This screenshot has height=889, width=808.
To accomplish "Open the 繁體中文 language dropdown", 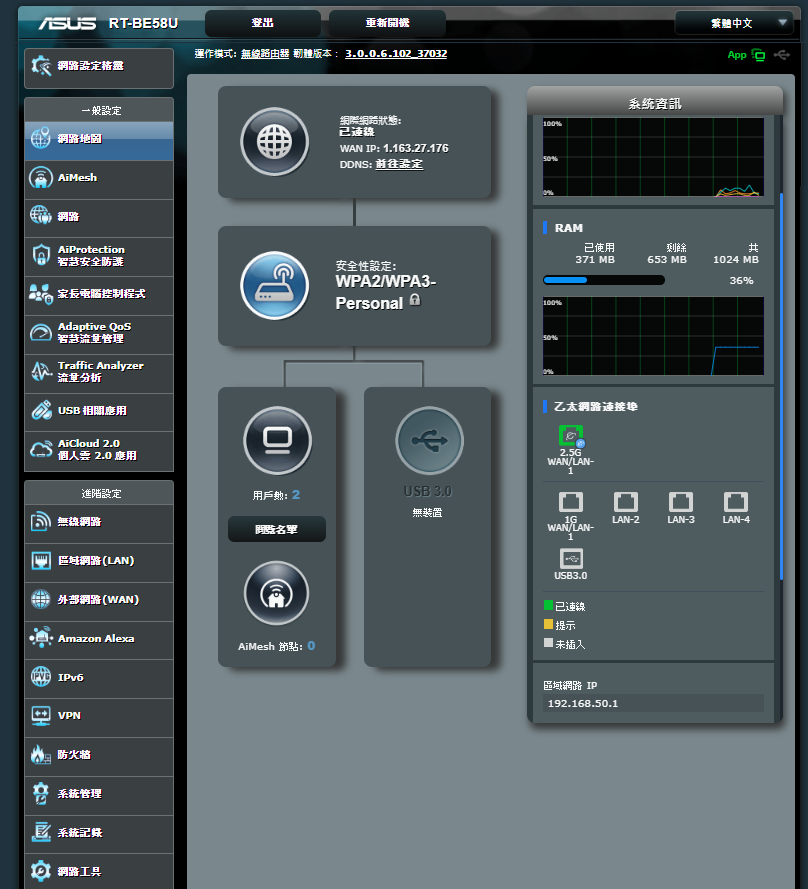I will pyautogui.click(x=734, y=23).
